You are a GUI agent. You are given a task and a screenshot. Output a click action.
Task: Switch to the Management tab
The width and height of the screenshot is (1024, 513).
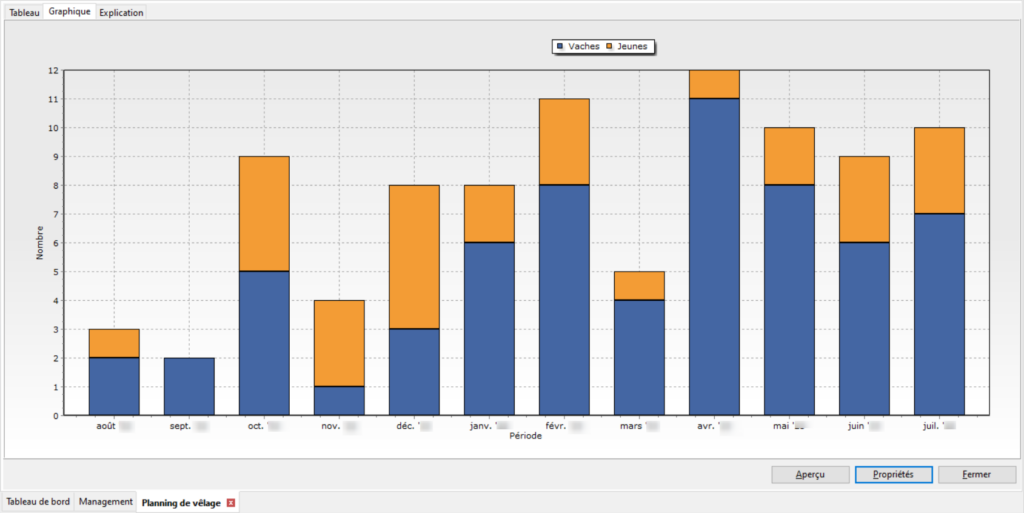pyautogui.click(x=106, y=502)
